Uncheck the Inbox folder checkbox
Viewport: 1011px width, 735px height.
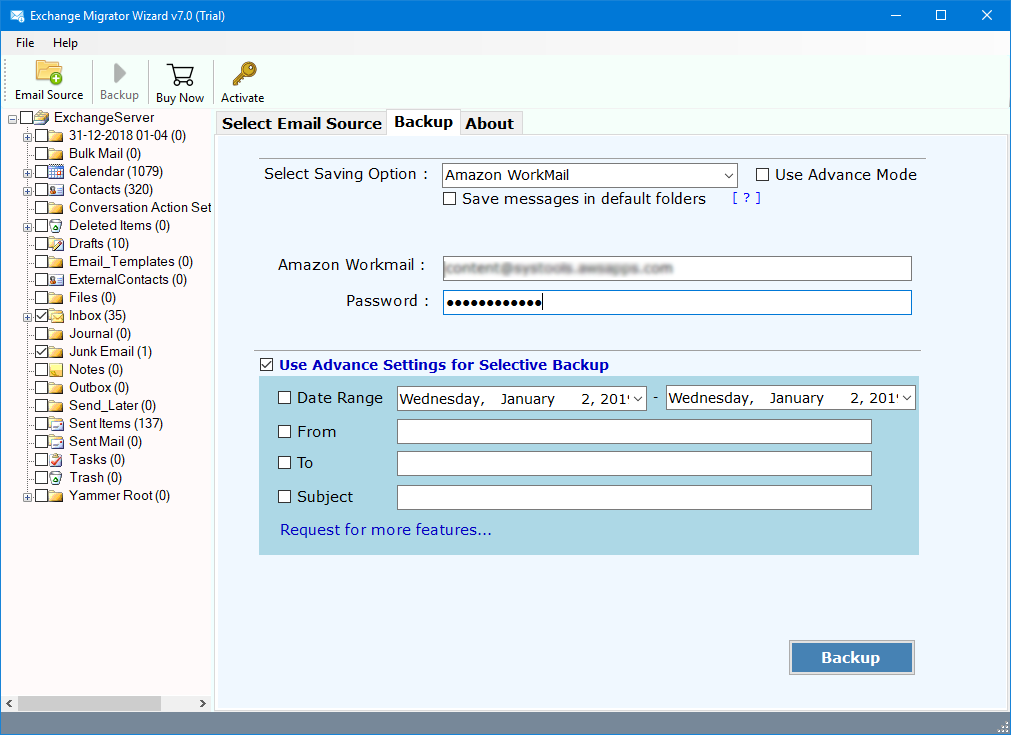[42, 316]
